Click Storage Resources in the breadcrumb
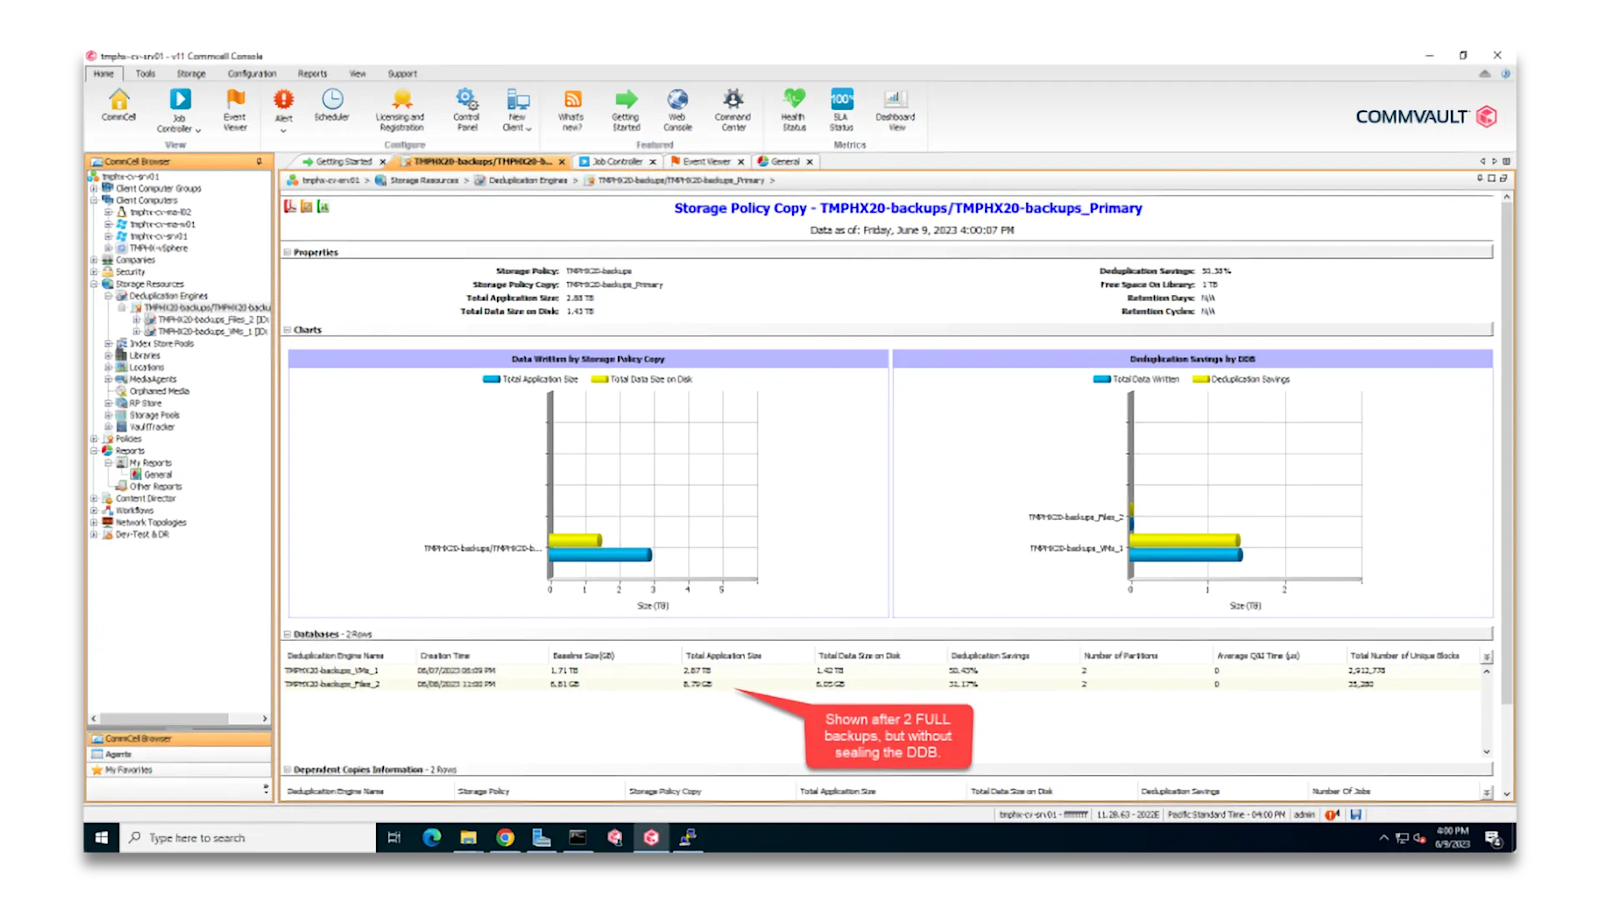 click(x=424, y=180)
